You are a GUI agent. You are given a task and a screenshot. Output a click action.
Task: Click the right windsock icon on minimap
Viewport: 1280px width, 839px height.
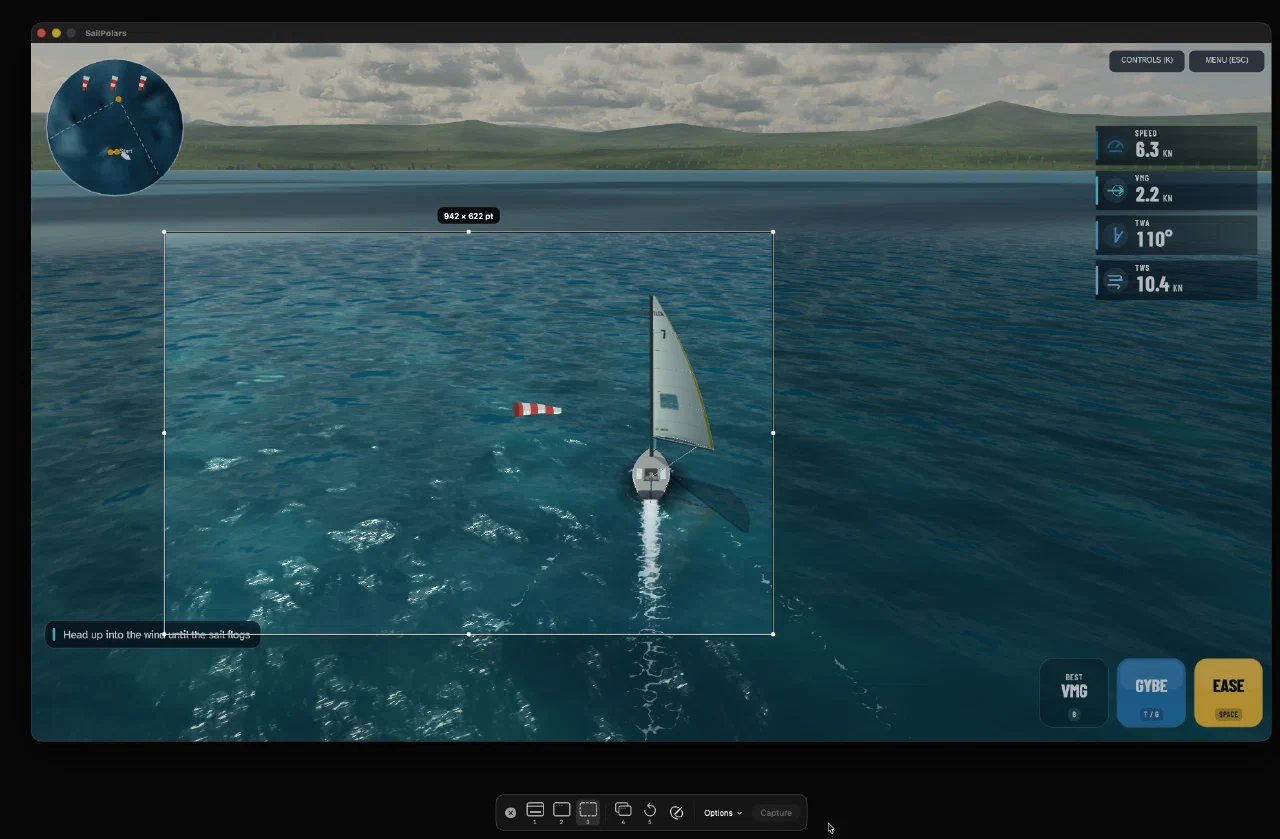(142, 81)
